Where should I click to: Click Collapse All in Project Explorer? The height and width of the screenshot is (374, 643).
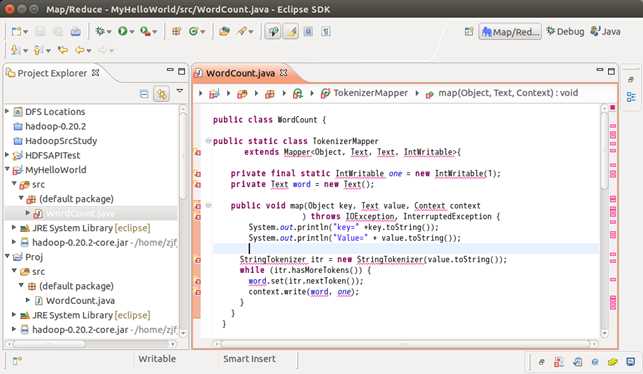coord(144,94)
